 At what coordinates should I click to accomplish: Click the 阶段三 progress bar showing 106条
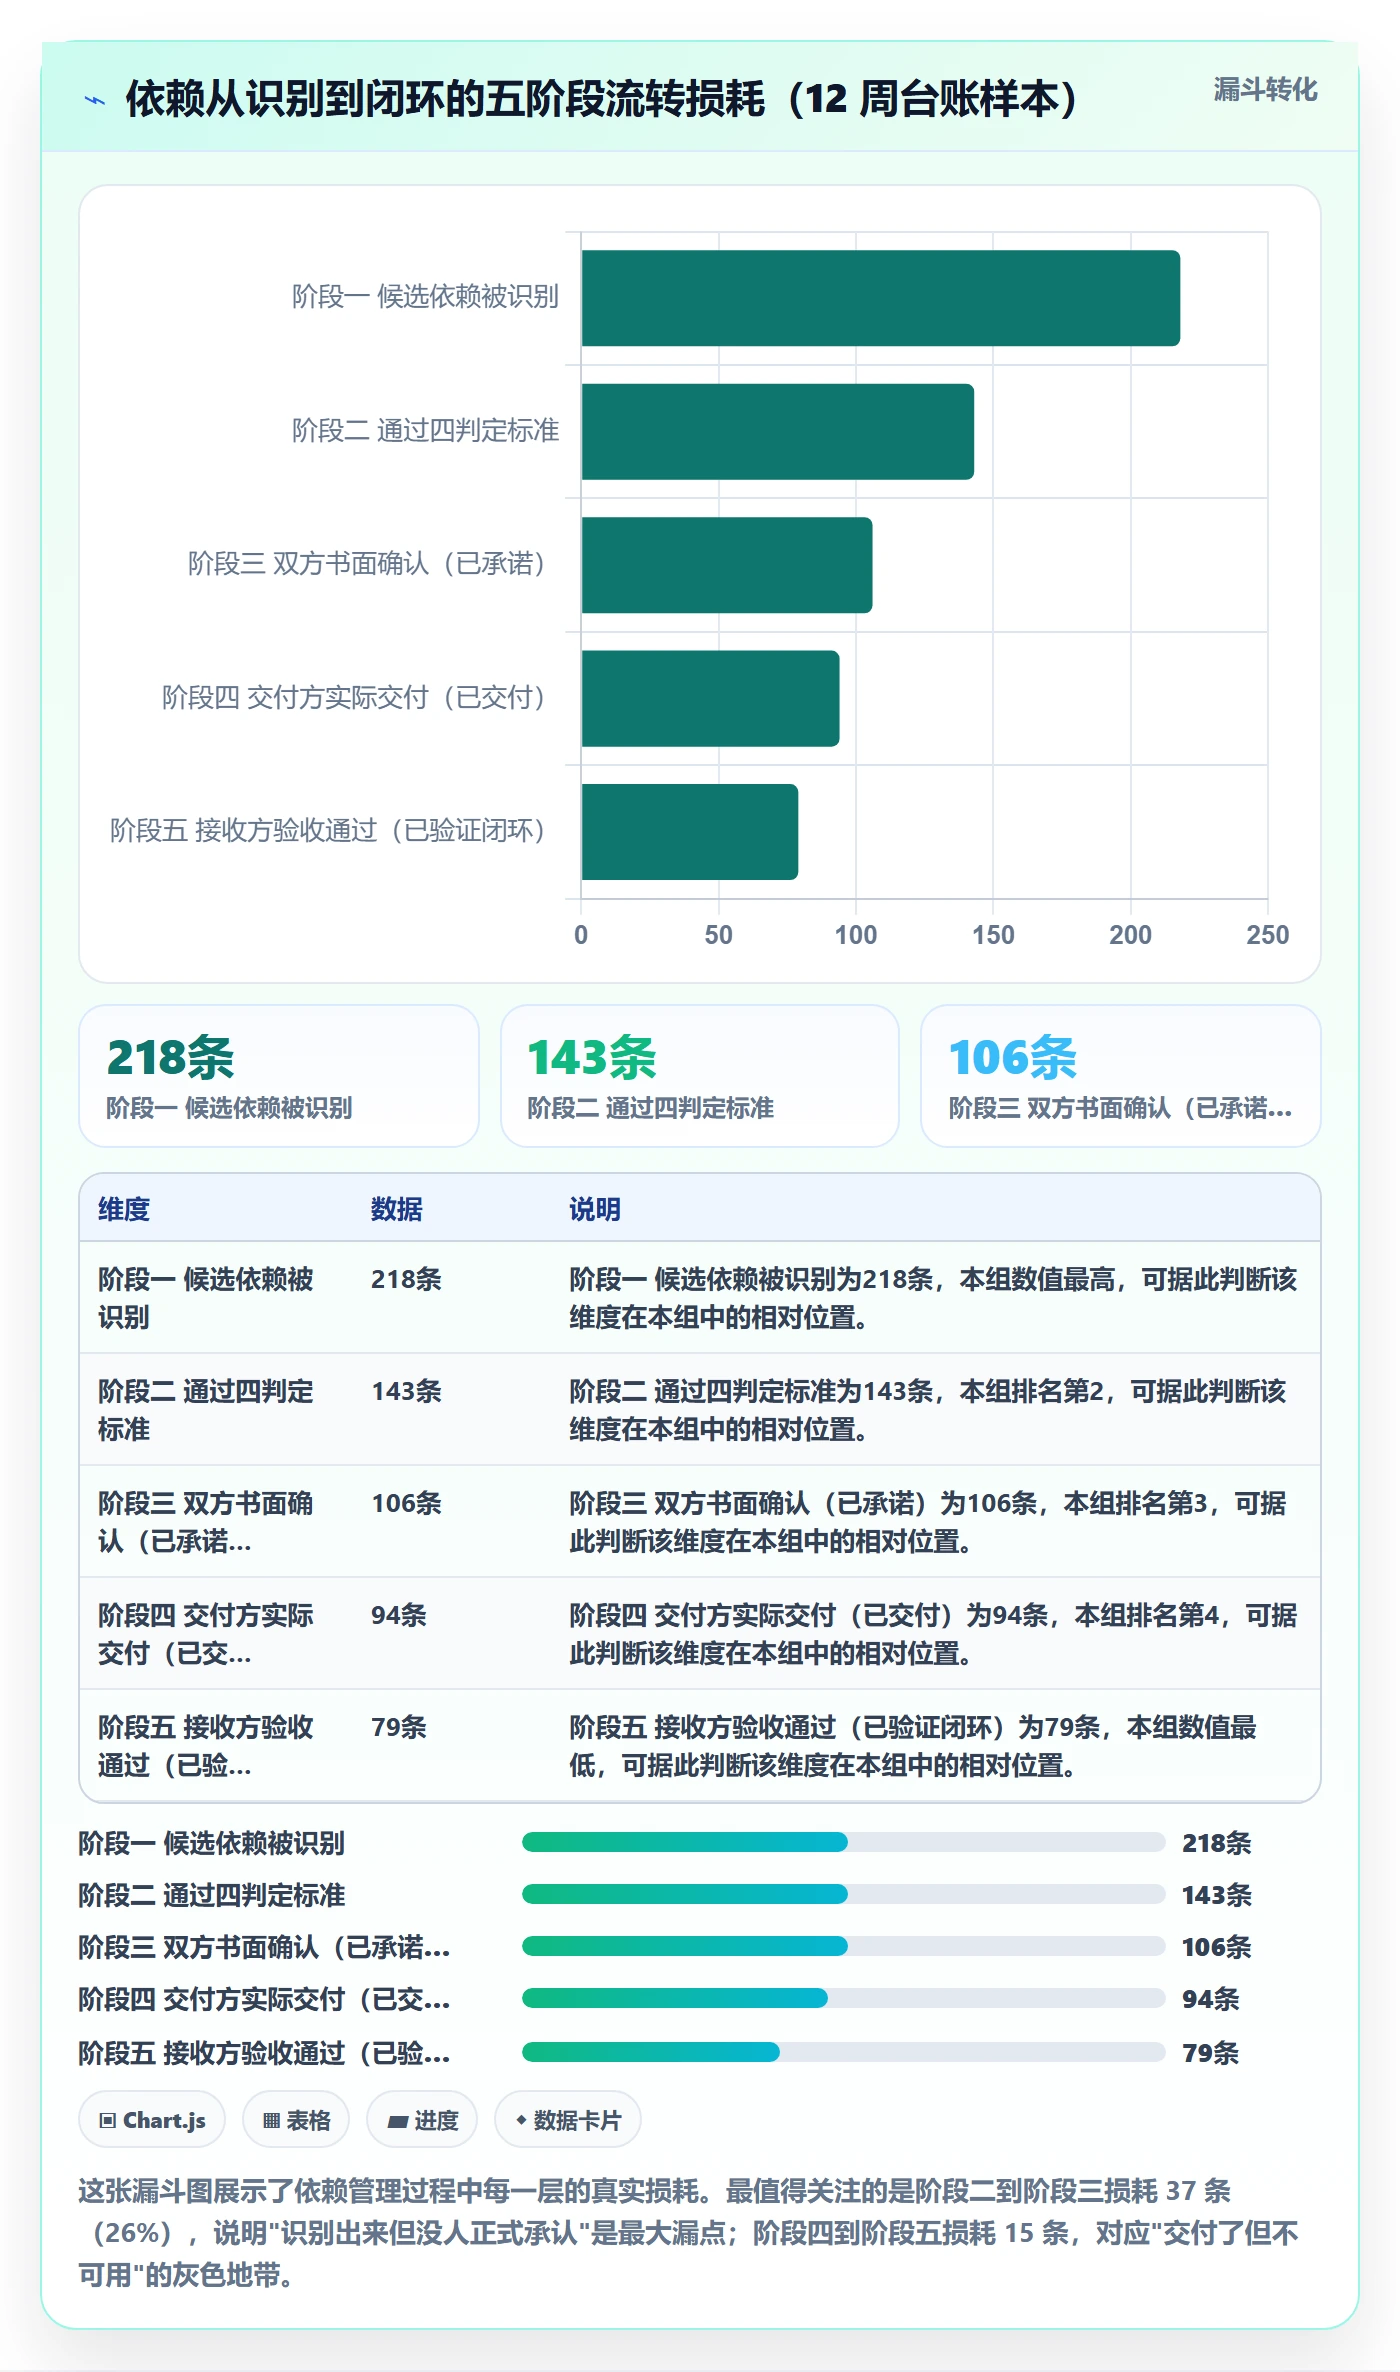pos(843,1946)
